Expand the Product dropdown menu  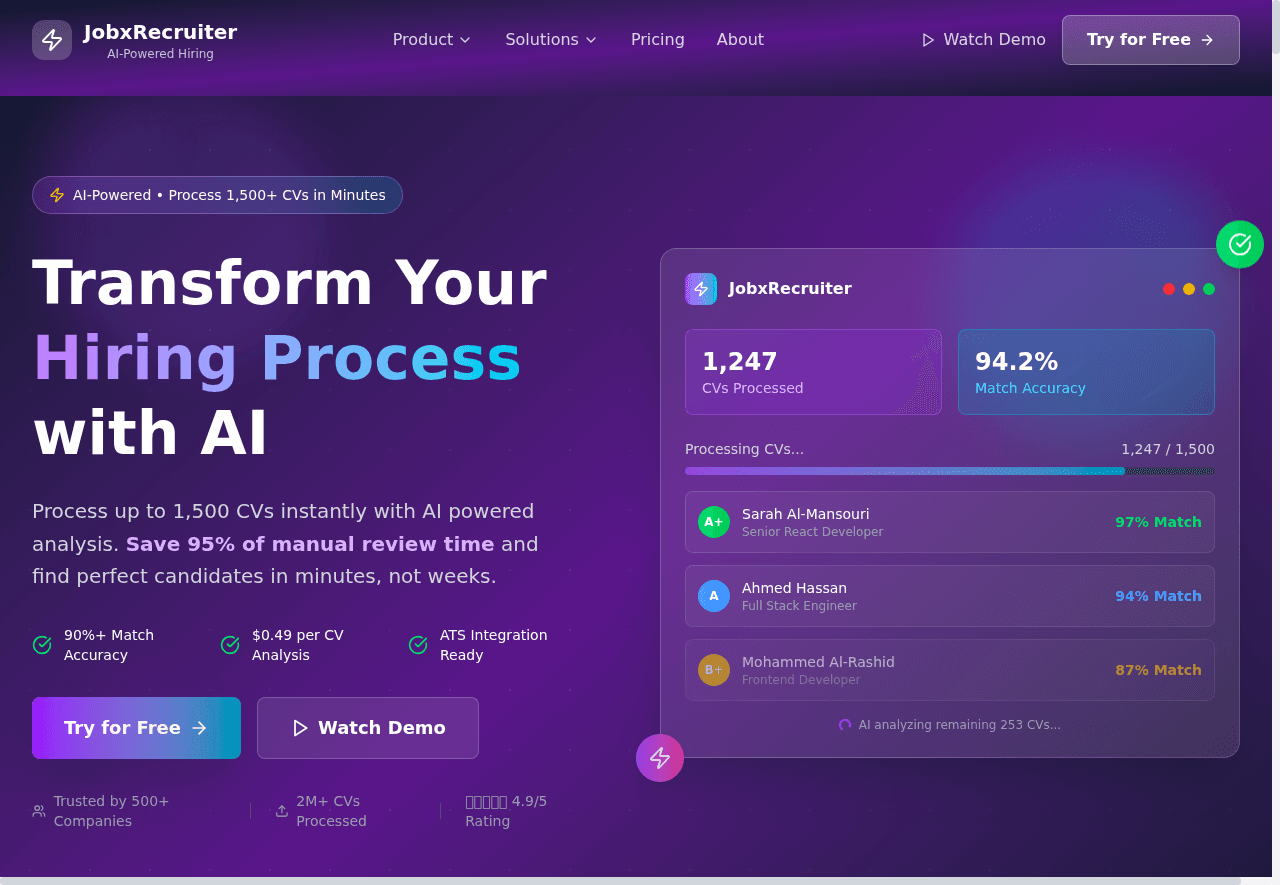click(431, 40)
